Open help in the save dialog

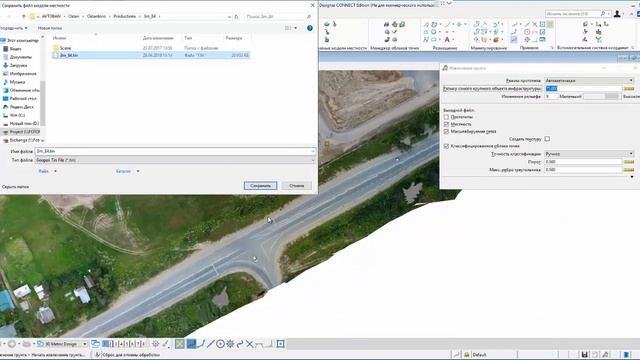pos(310,28)
